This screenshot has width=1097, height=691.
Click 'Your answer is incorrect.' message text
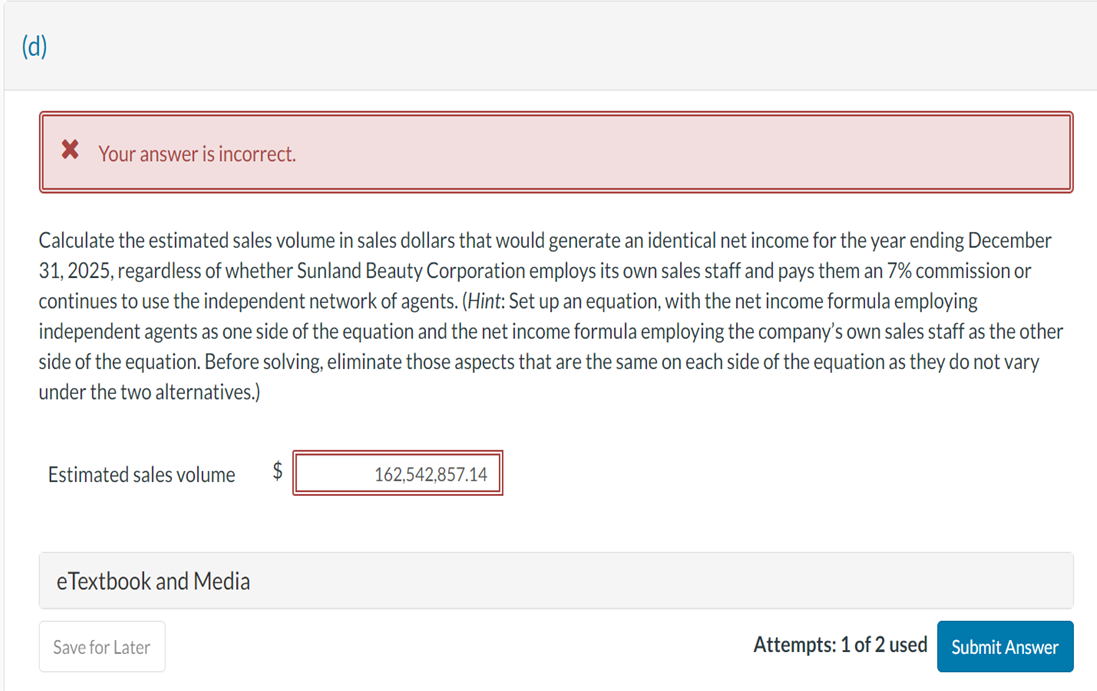[x=198, y=154]
